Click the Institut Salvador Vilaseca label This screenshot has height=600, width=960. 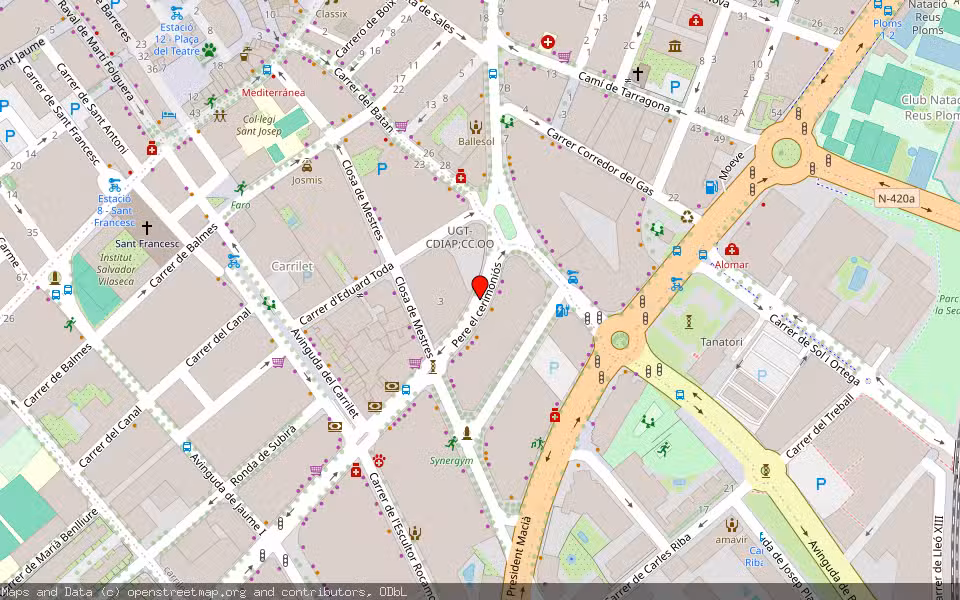click(116, 269)
